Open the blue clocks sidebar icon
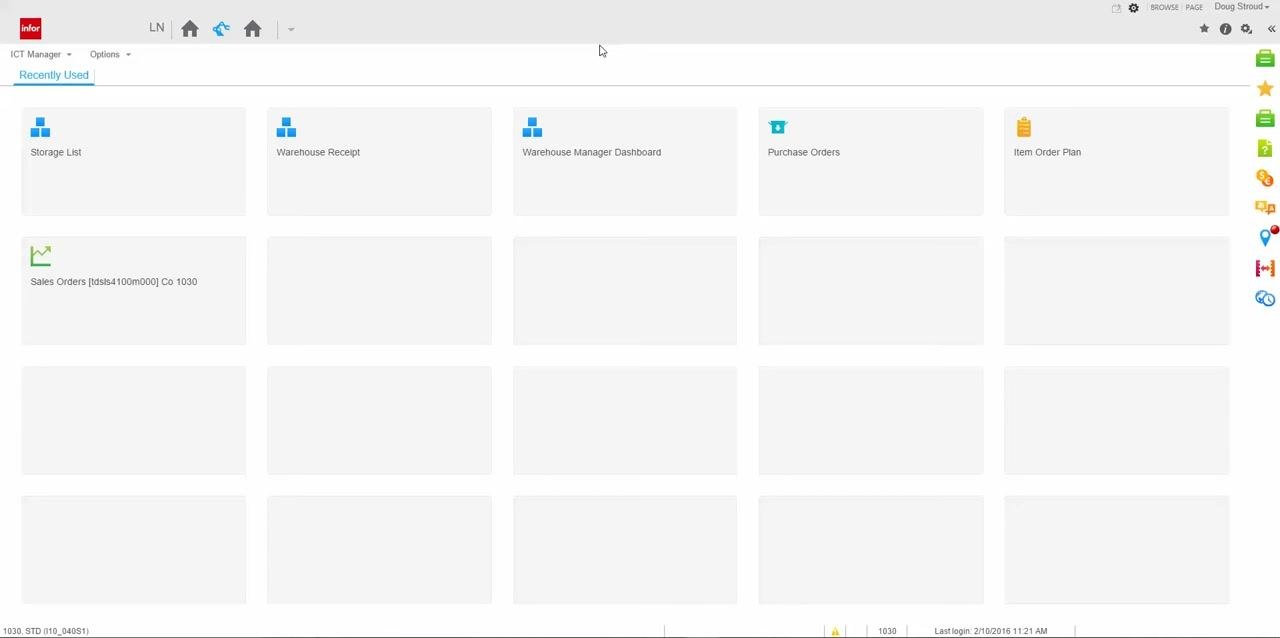This screenshot has height=638, width=1280. click(1265, 298)
